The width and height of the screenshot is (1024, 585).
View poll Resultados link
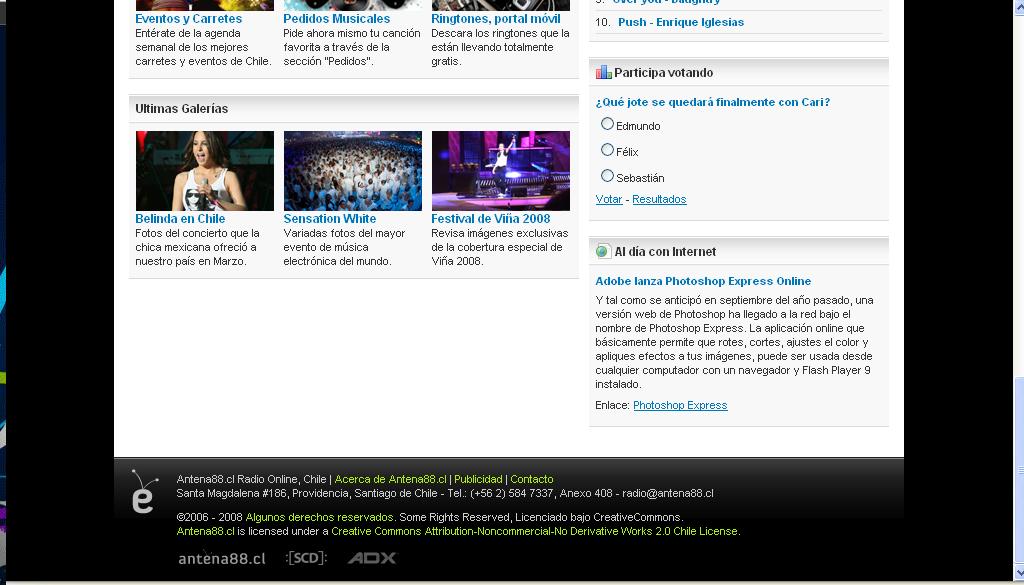659,199
